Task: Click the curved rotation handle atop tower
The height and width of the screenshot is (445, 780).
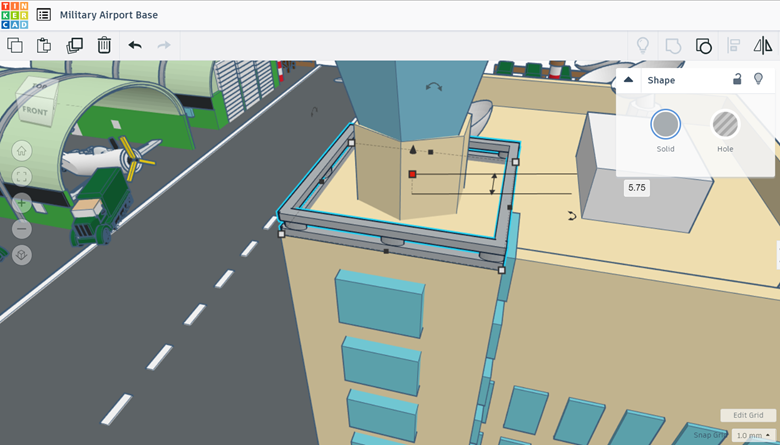Action: coord(434,87)
